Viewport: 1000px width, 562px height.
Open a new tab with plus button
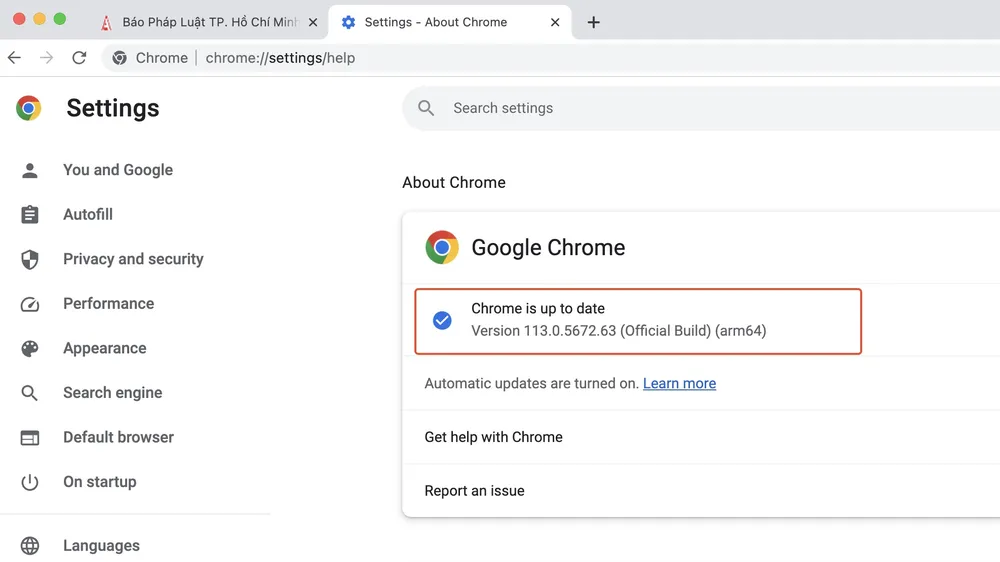593,22
